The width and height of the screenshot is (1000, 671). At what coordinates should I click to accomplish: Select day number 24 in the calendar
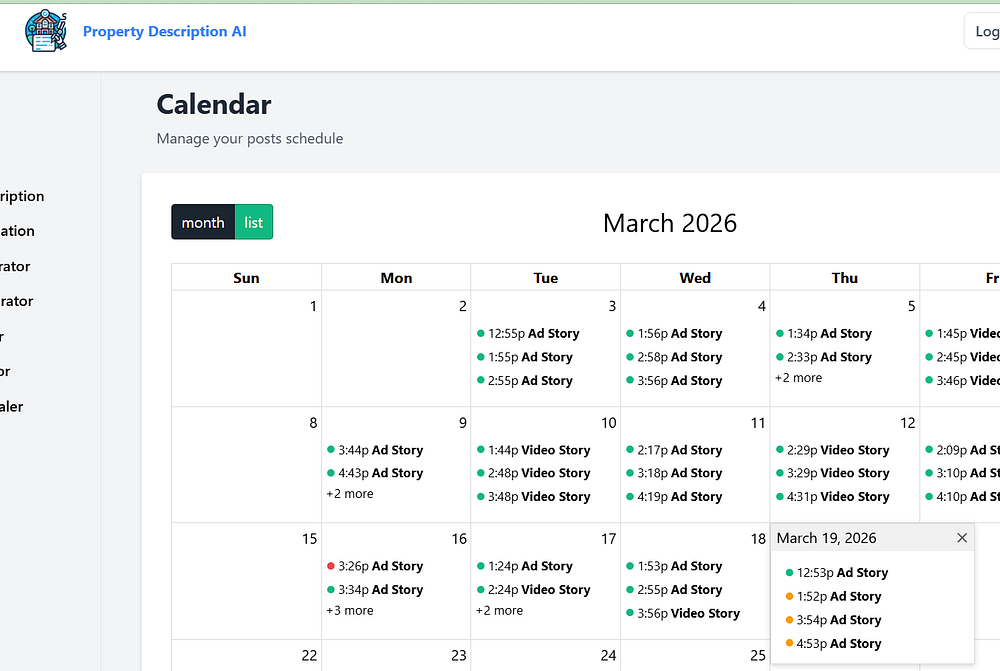coord(608,656)
